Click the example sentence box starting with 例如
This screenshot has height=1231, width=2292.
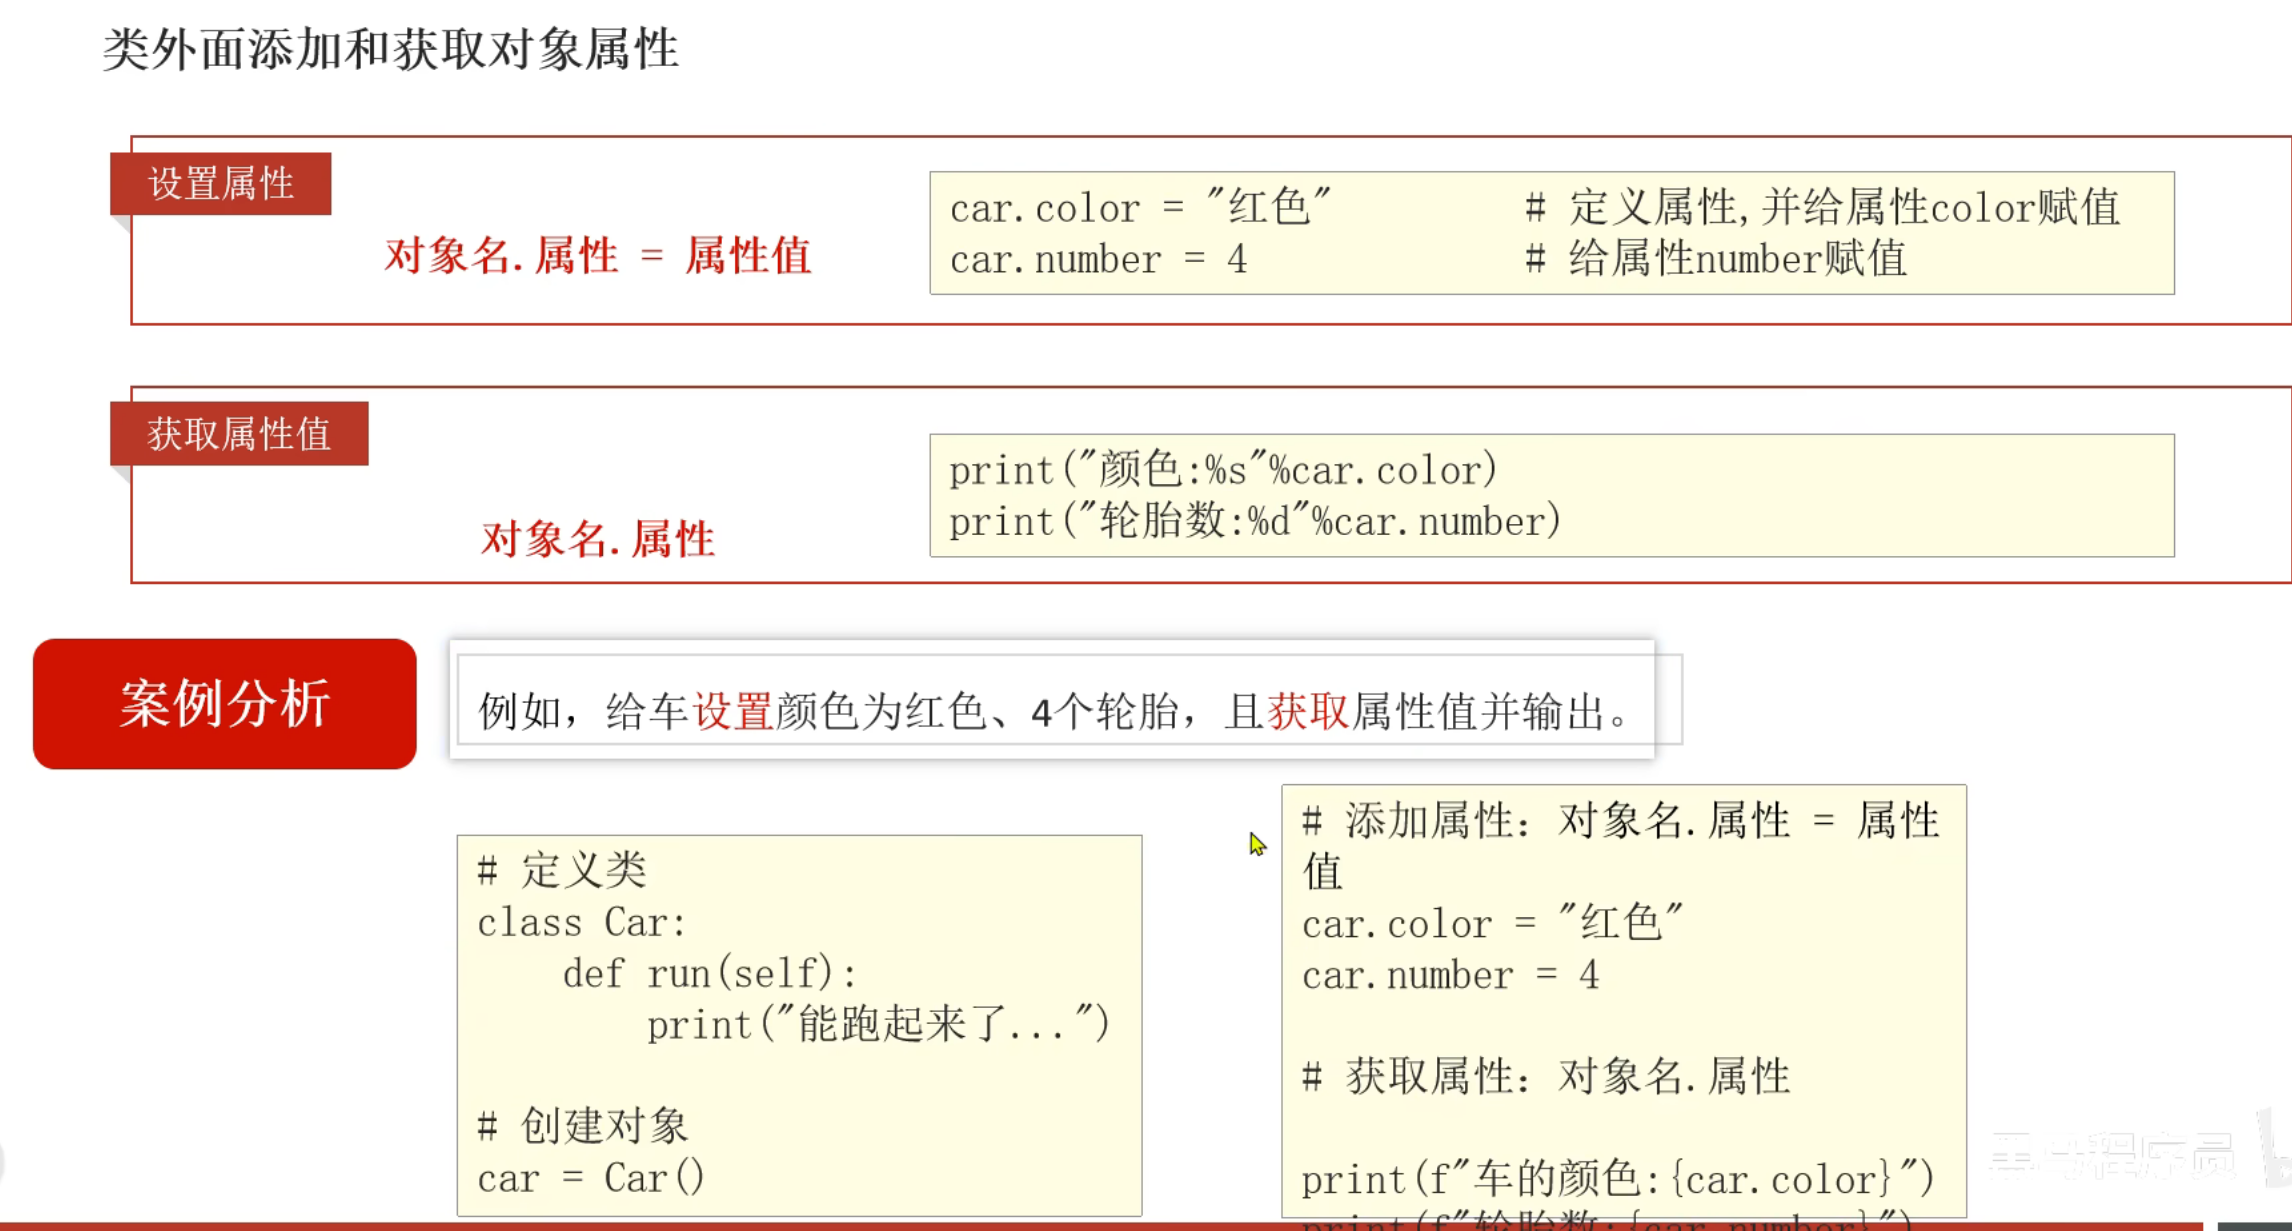1052,712
